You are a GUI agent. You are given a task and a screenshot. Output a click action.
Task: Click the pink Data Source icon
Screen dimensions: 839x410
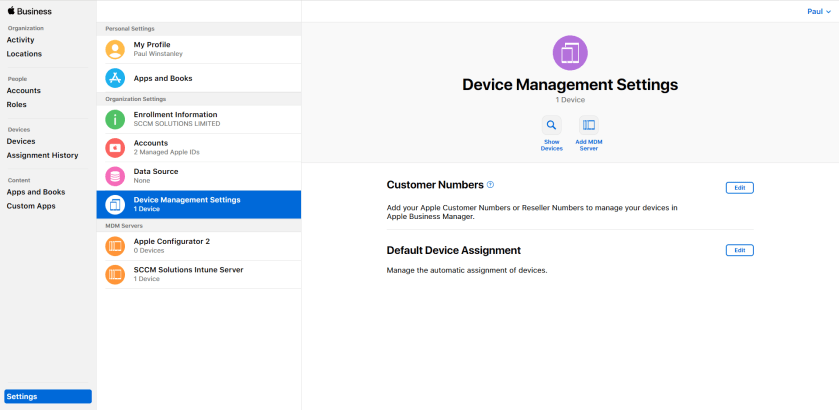(x=115, y=176)
